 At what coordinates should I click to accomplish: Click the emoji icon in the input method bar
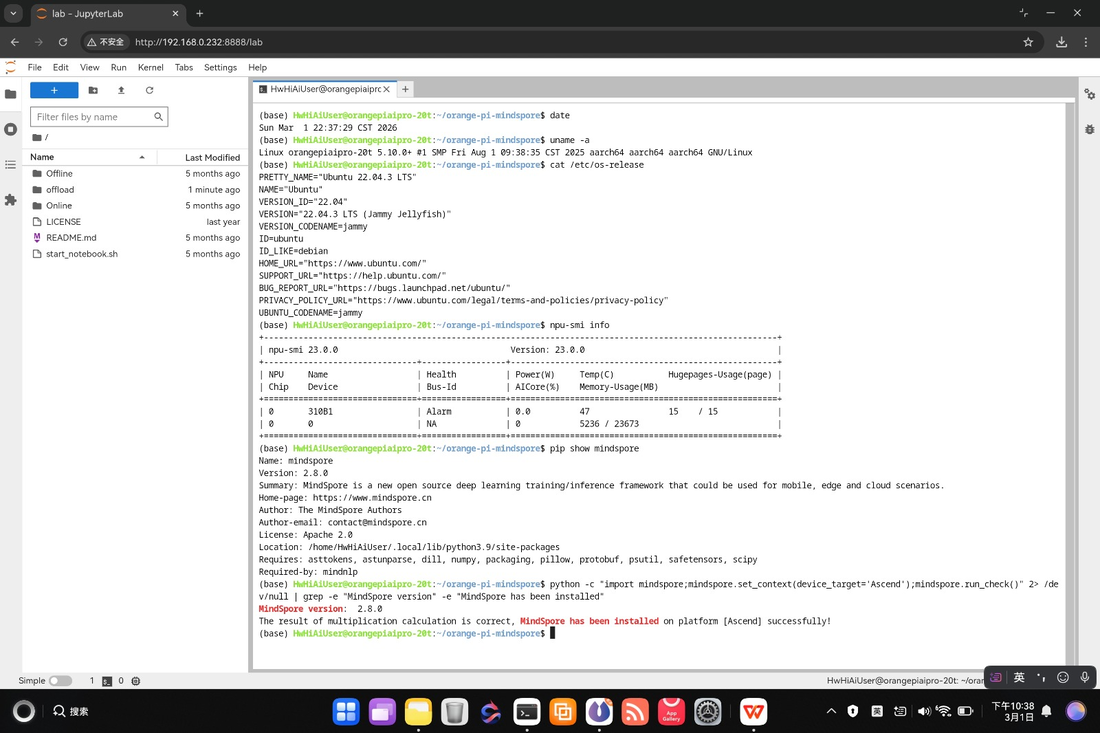point(1062,677)
